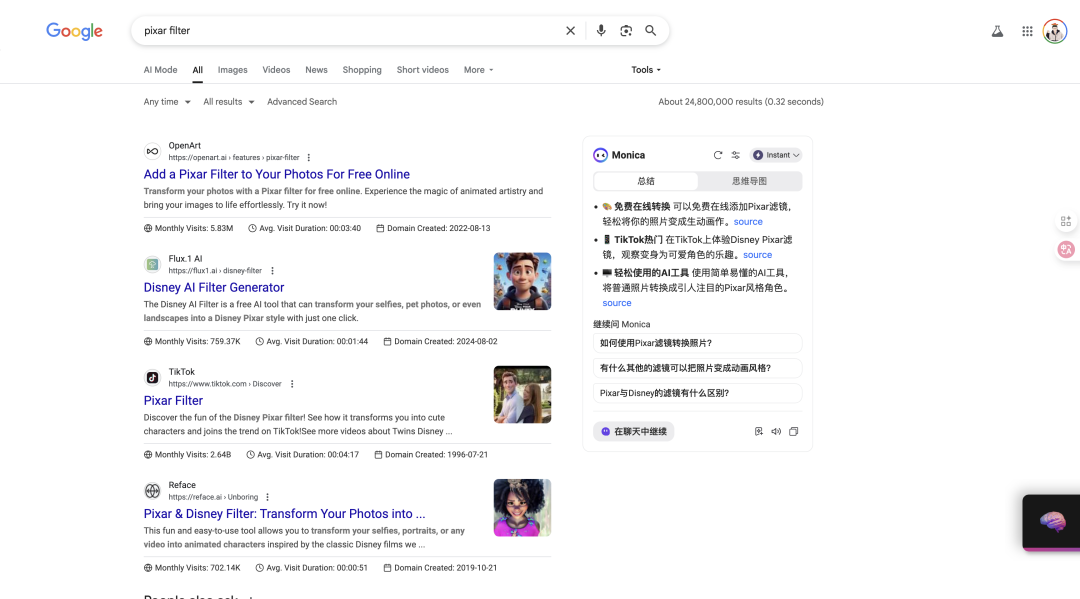Save Monica summary as note icon
This screenshot has width=1080, height=599.
pyautogui.click(x=758, y=432)
